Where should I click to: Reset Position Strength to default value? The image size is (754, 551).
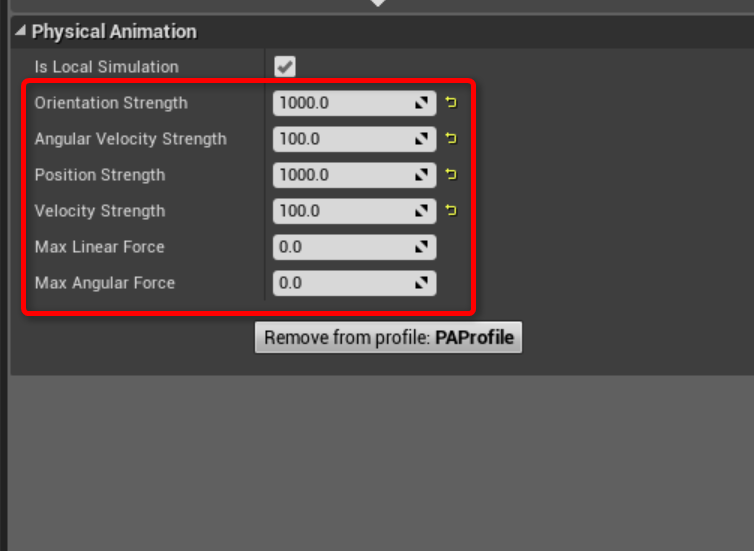pos(451,175)
